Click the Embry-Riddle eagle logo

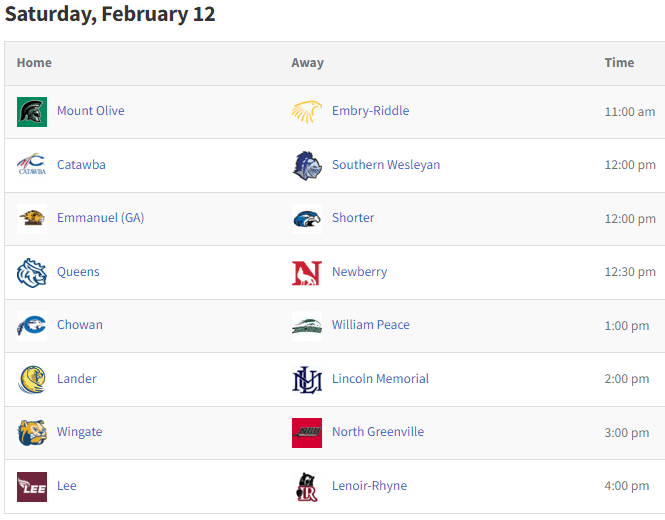pos(307,112)
